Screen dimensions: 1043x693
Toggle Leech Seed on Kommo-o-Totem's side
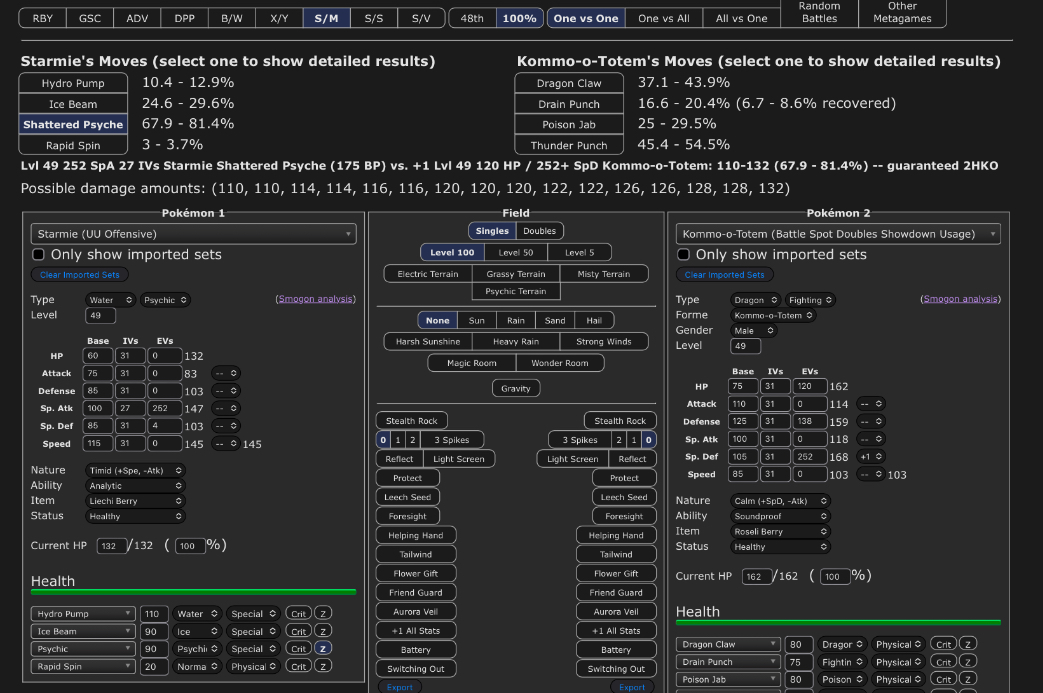624,497
